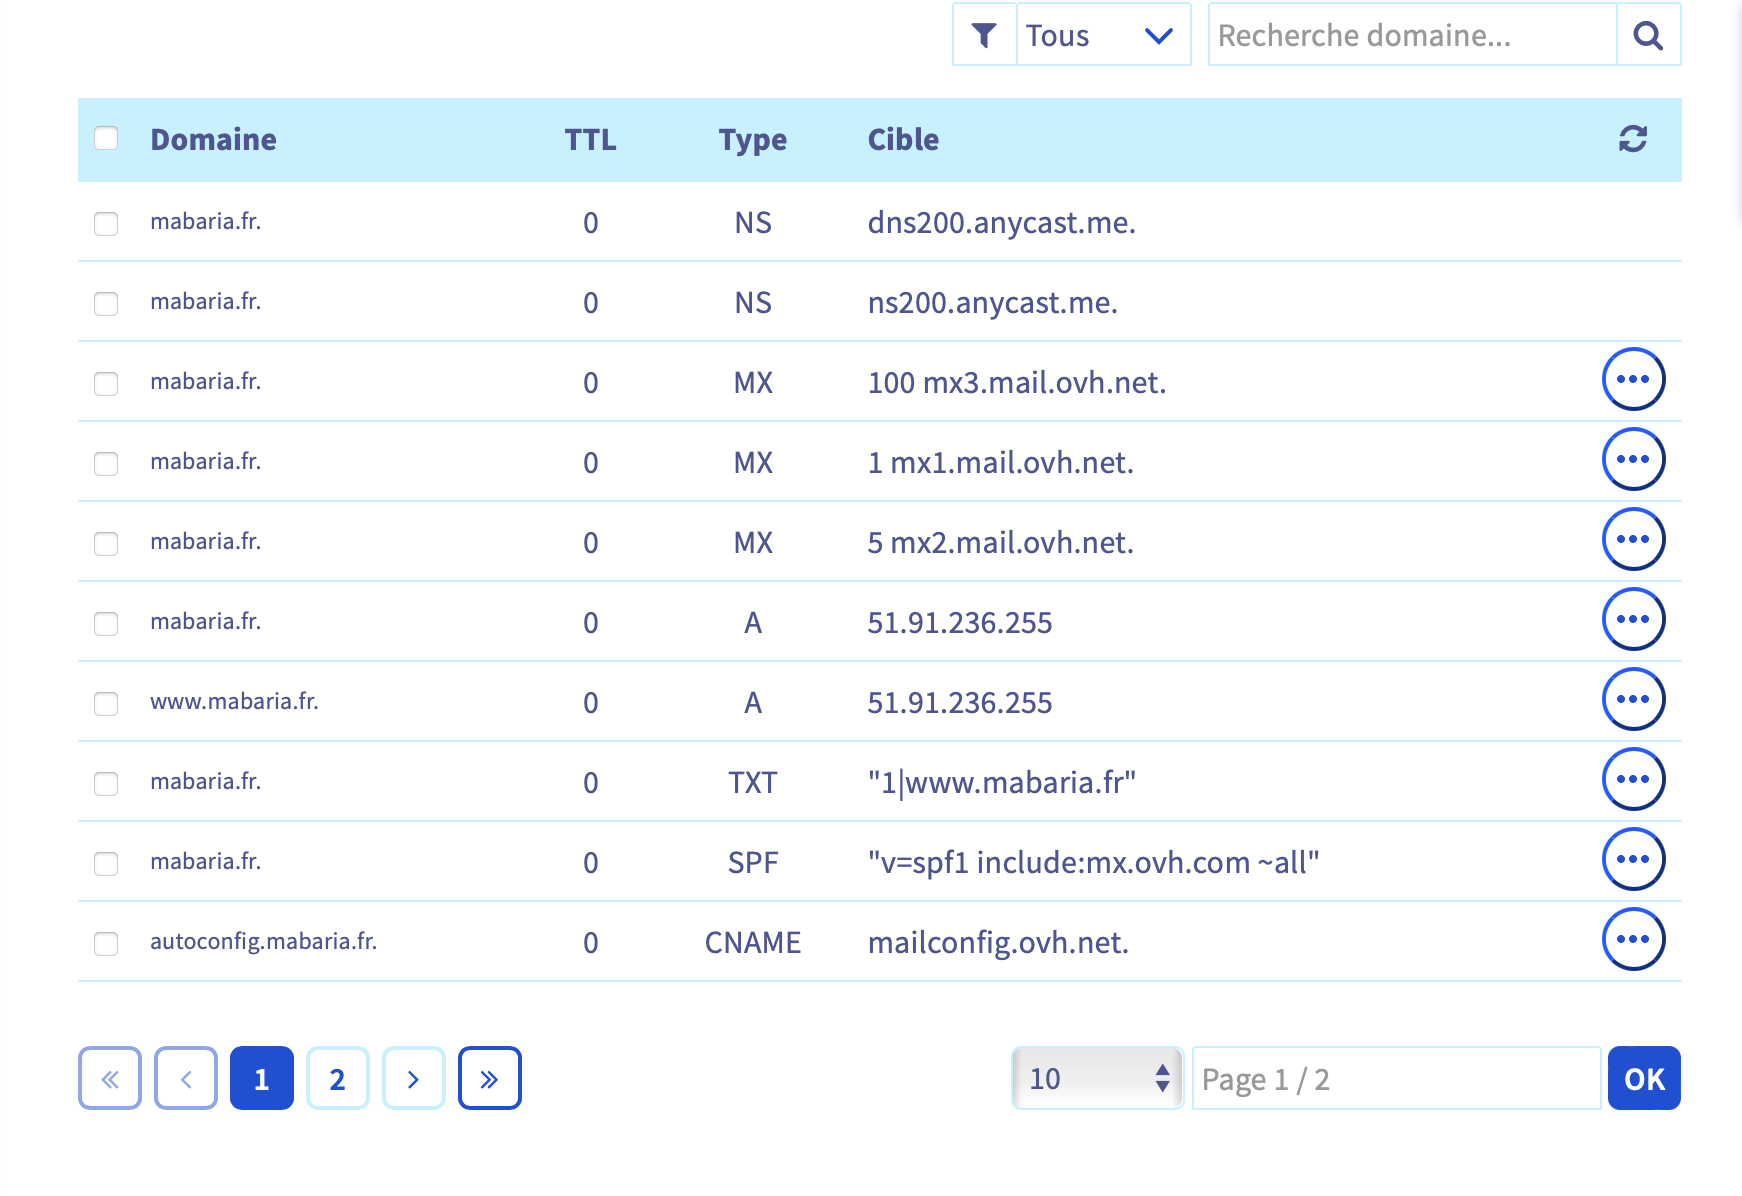Image resolution: width=1742 pixels, height=1196 pixels.
Task: Select all records with header checkbox
Action: tap(106, 138)
